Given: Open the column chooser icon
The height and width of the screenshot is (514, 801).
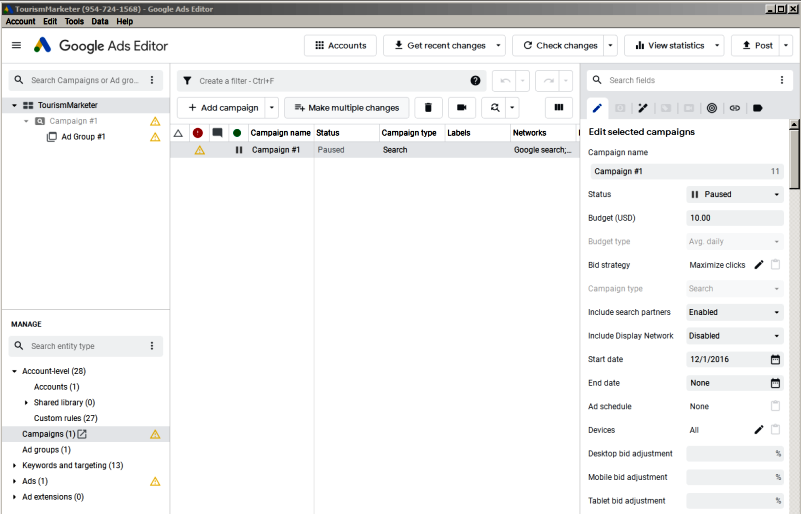Looking at the screenshot, I should [x=559, y=108].
